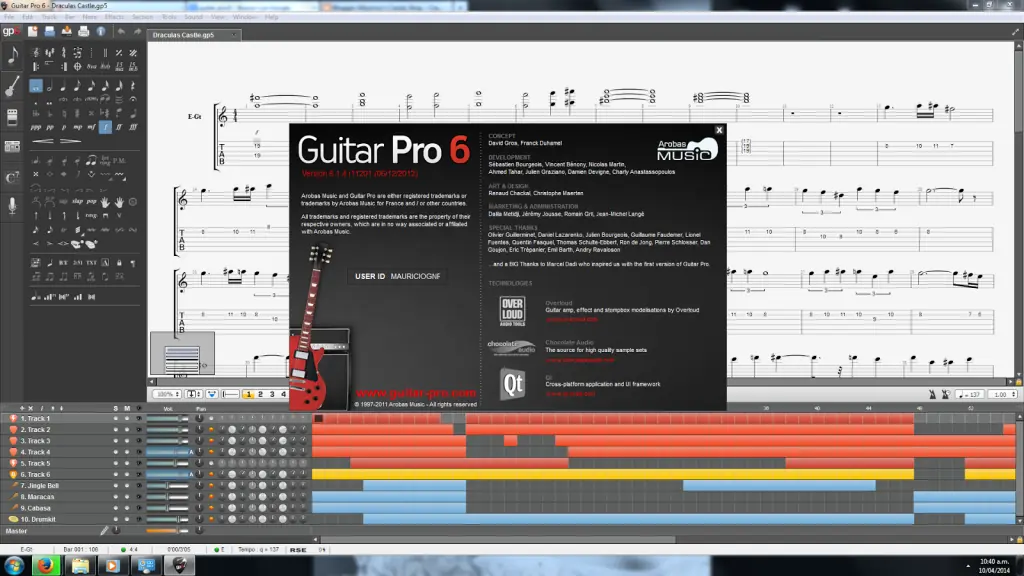Open the instrument guitar panel in sidebar
This screenshot has height=576, width=1024.
click(x=12, y=87)
